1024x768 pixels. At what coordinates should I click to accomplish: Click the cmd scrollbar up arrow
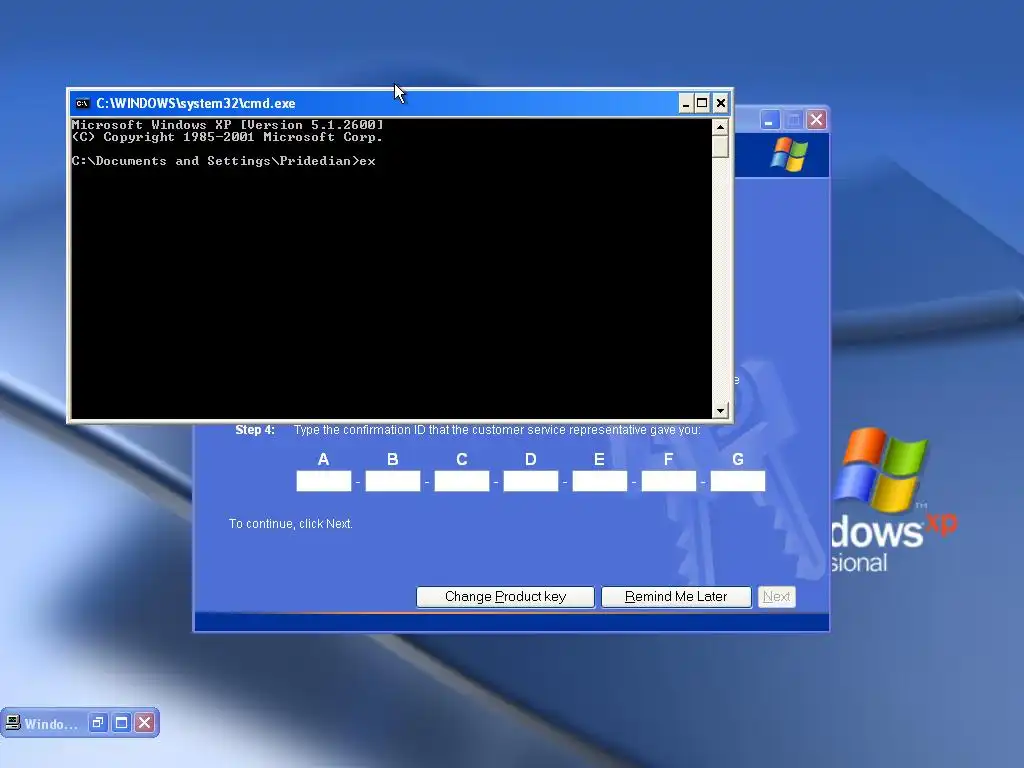pyautogui.click(x=720, y=127)
